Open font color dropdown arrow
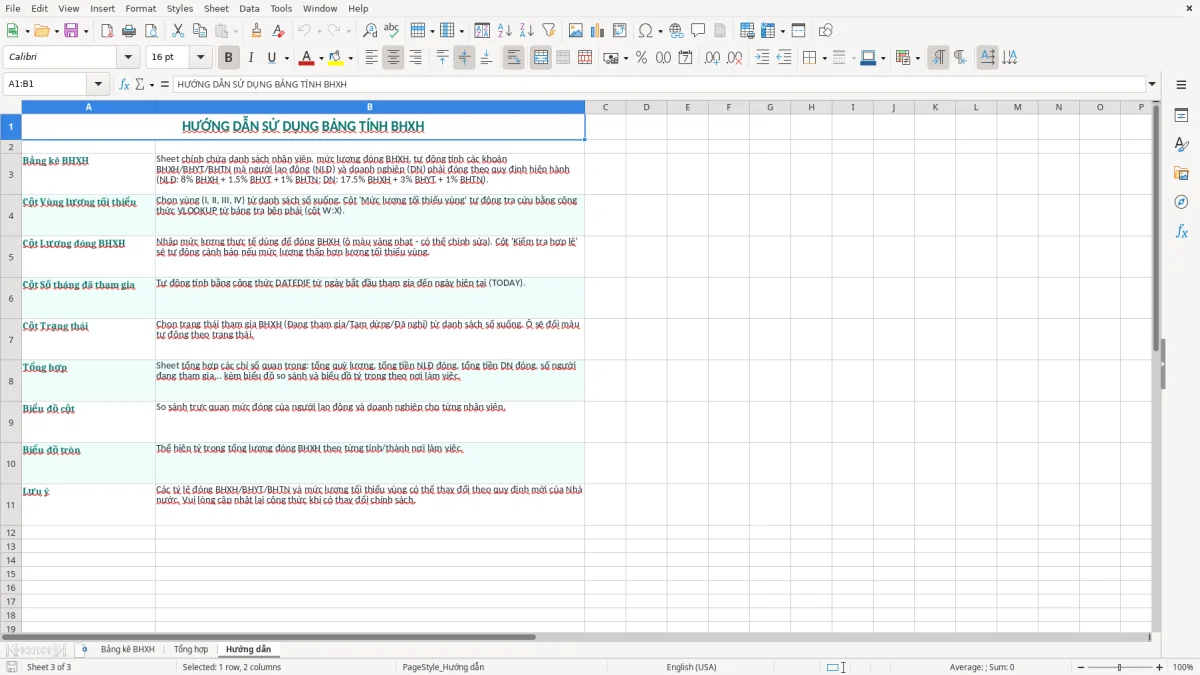Image resolution: width=1200 pixels, height=675 pixels. coord(320,58)
